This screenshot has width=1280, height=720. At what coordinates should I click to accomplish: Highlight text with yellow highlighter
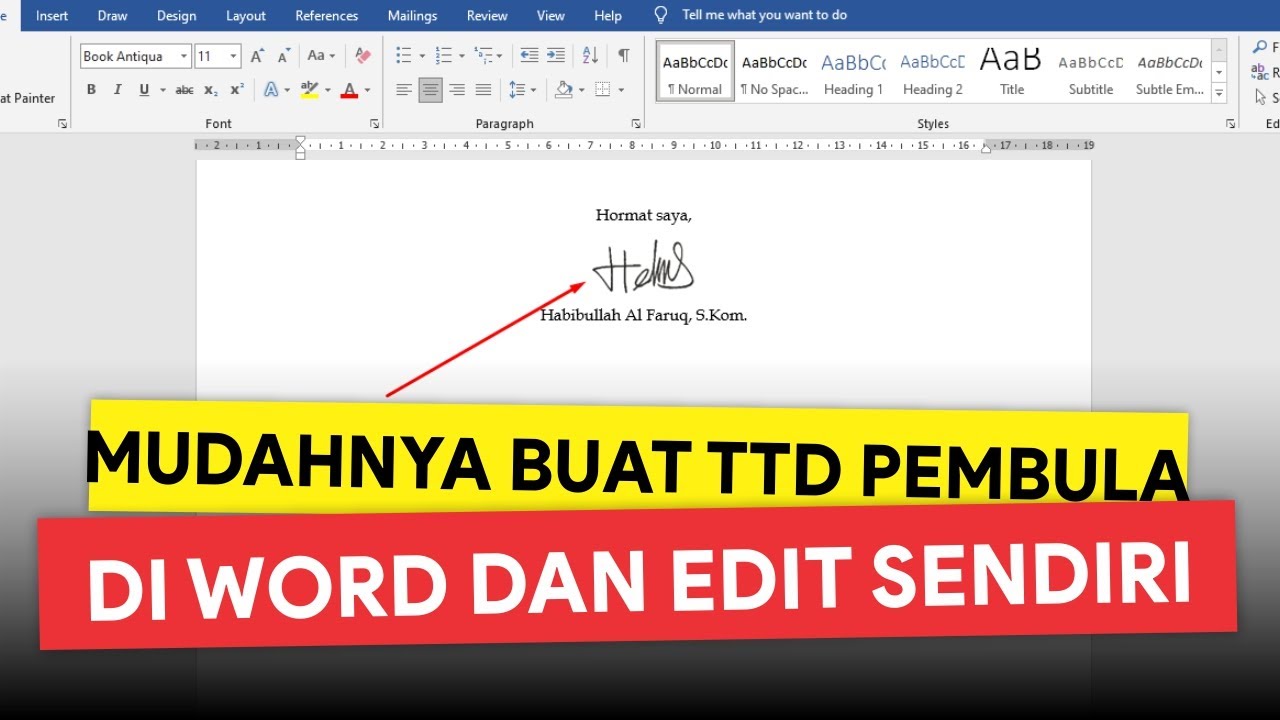tap(309, 90)
